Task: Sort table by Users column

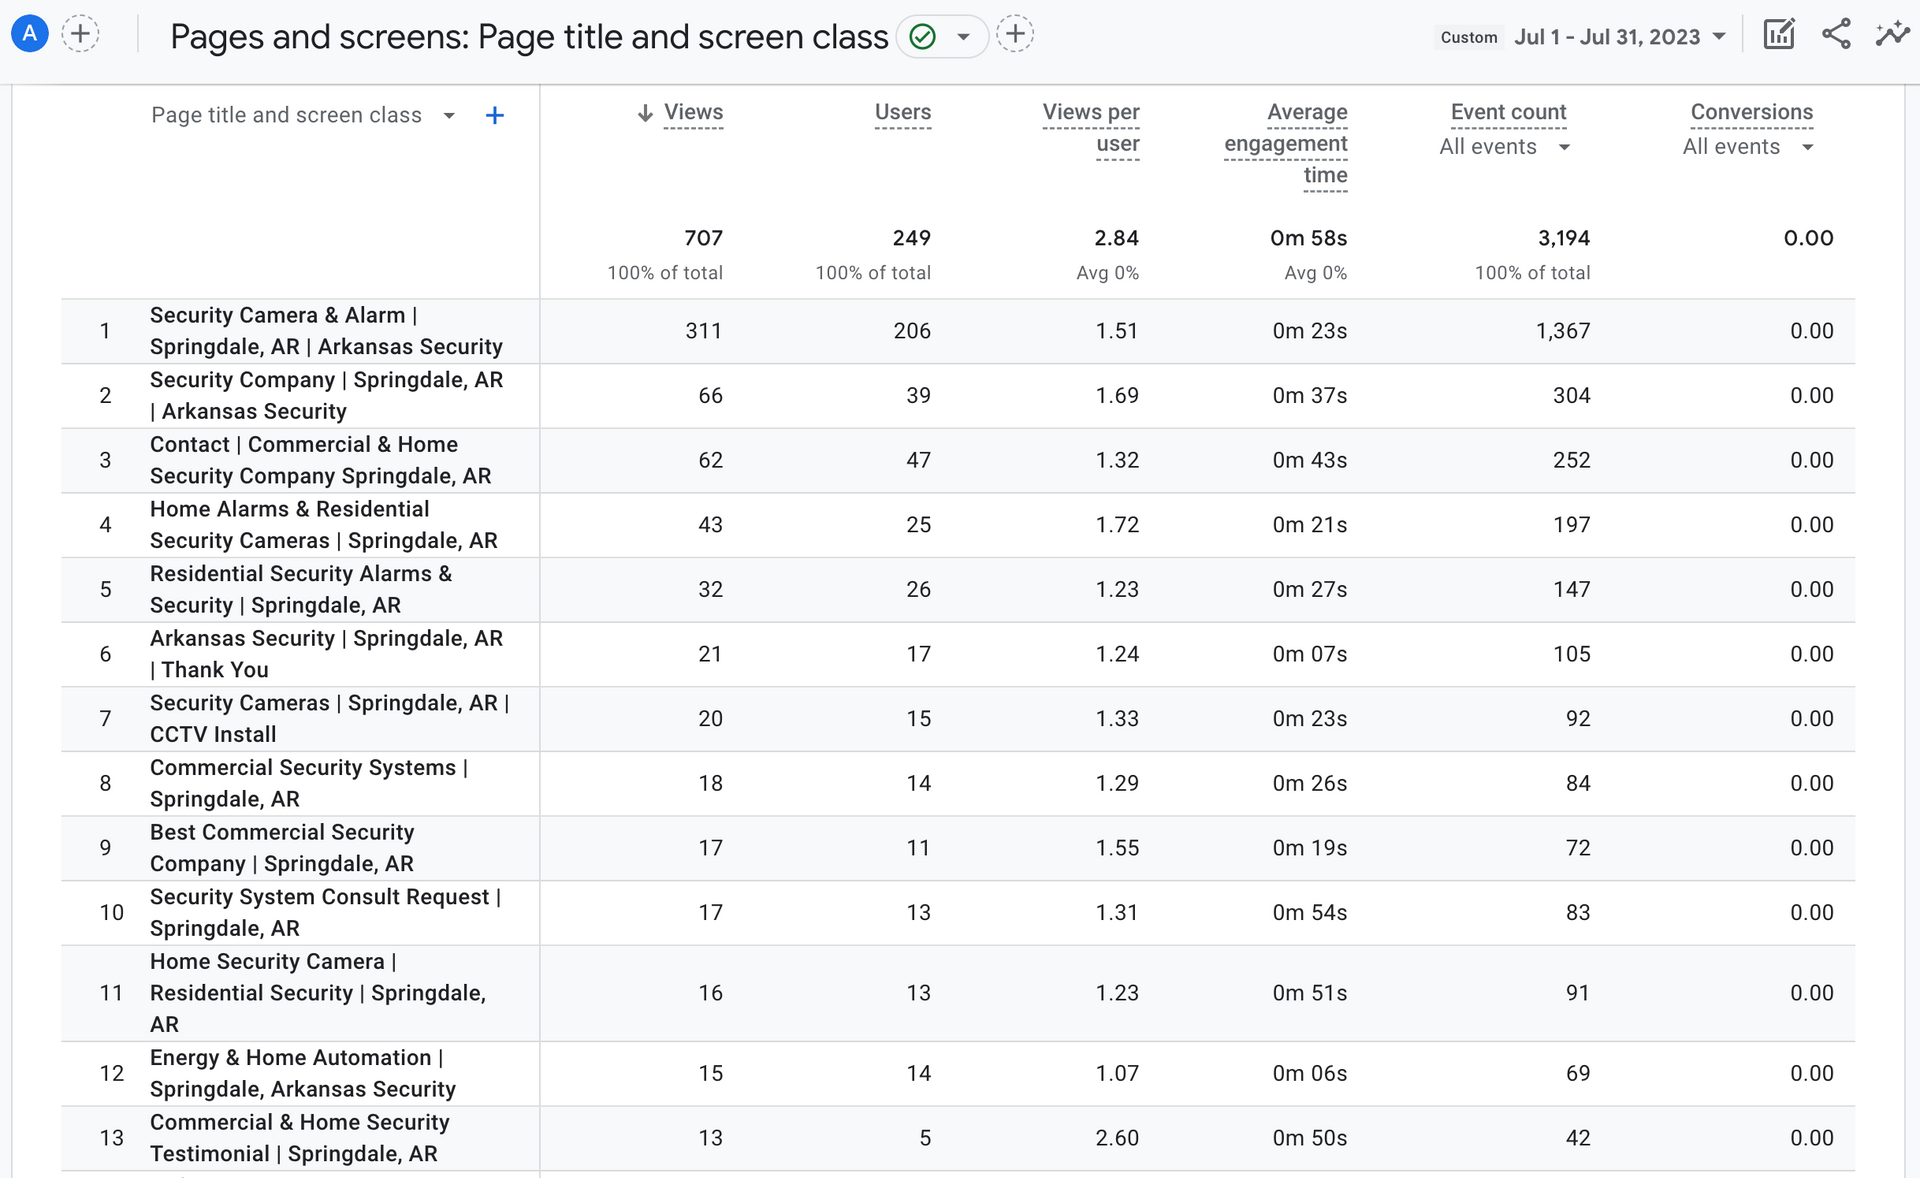Action: pos(902,113)
